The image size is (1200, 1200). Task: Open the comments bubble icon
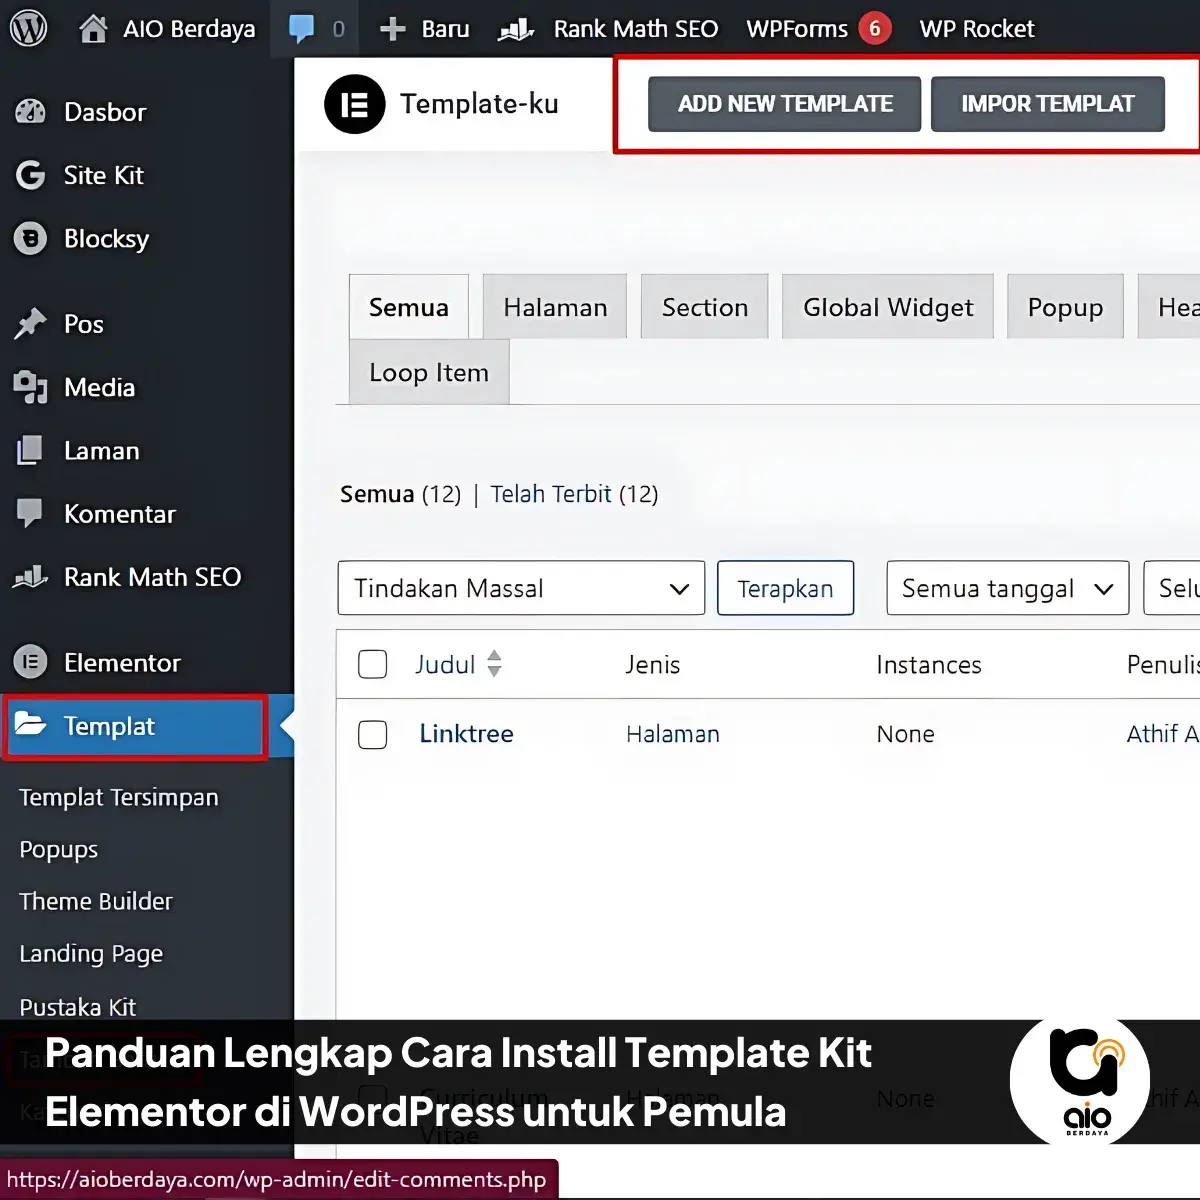[301, 28]
